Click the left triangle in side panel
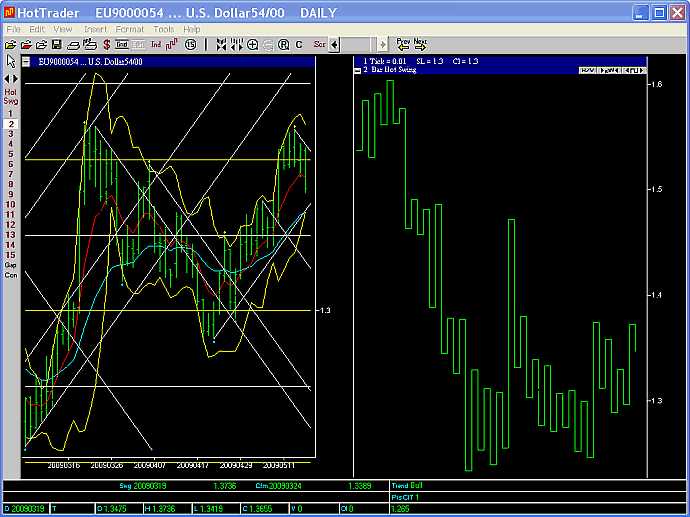 6,79
